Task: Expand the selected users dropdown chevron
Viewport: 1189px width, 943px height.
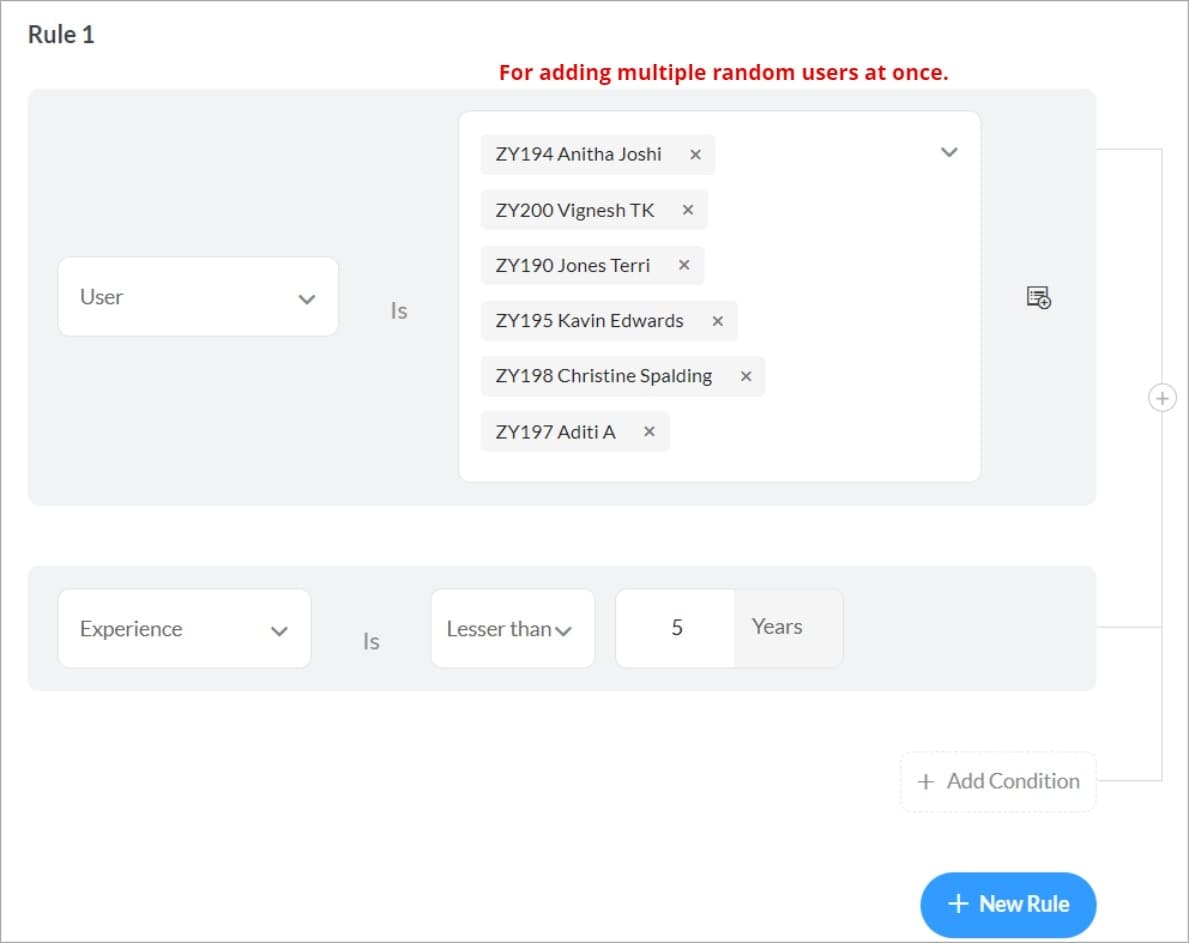Action: 949,152
